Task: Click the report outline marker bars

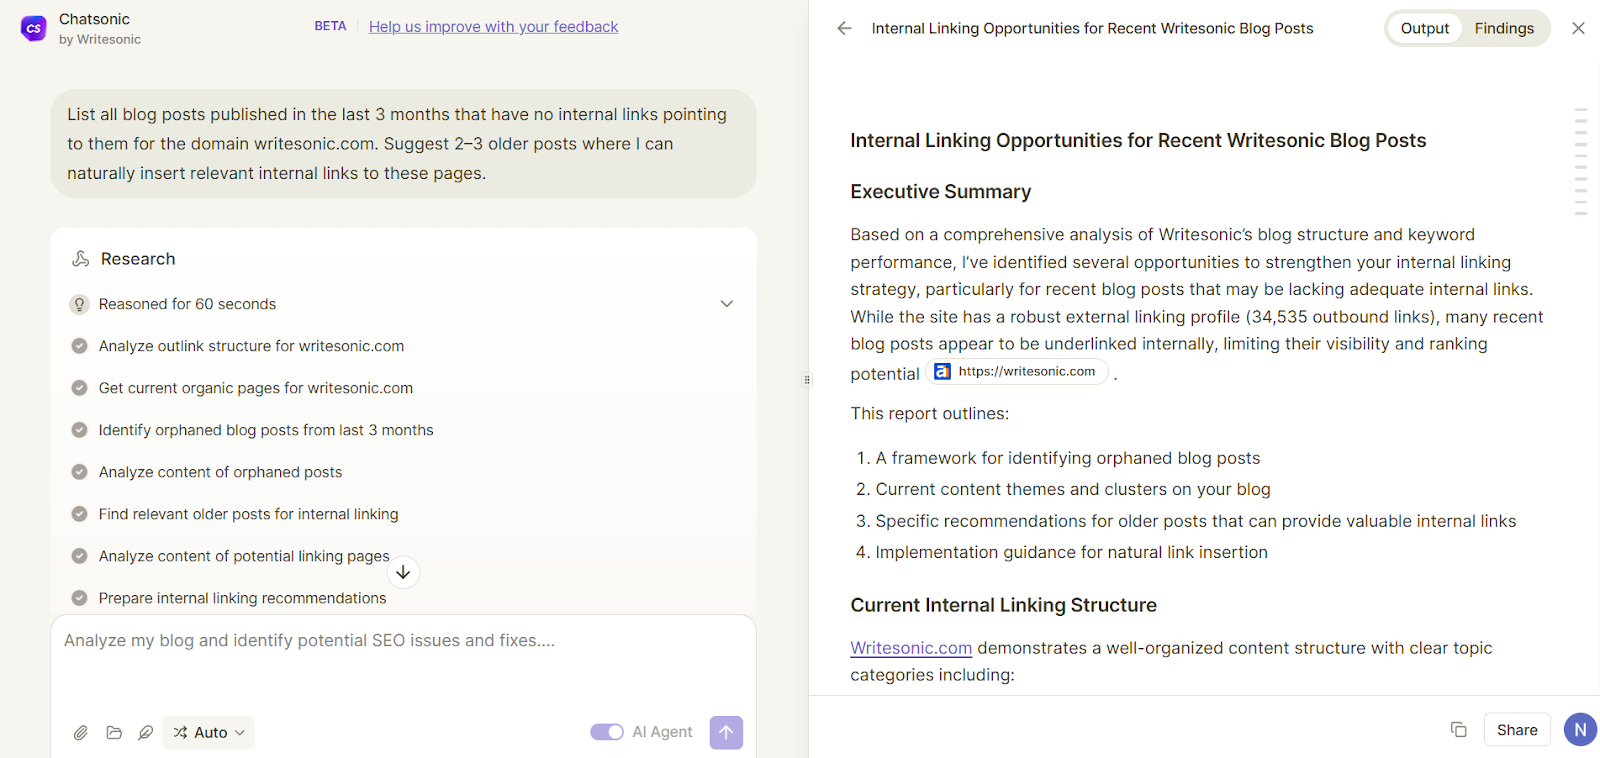Action: click(1581, 161)
